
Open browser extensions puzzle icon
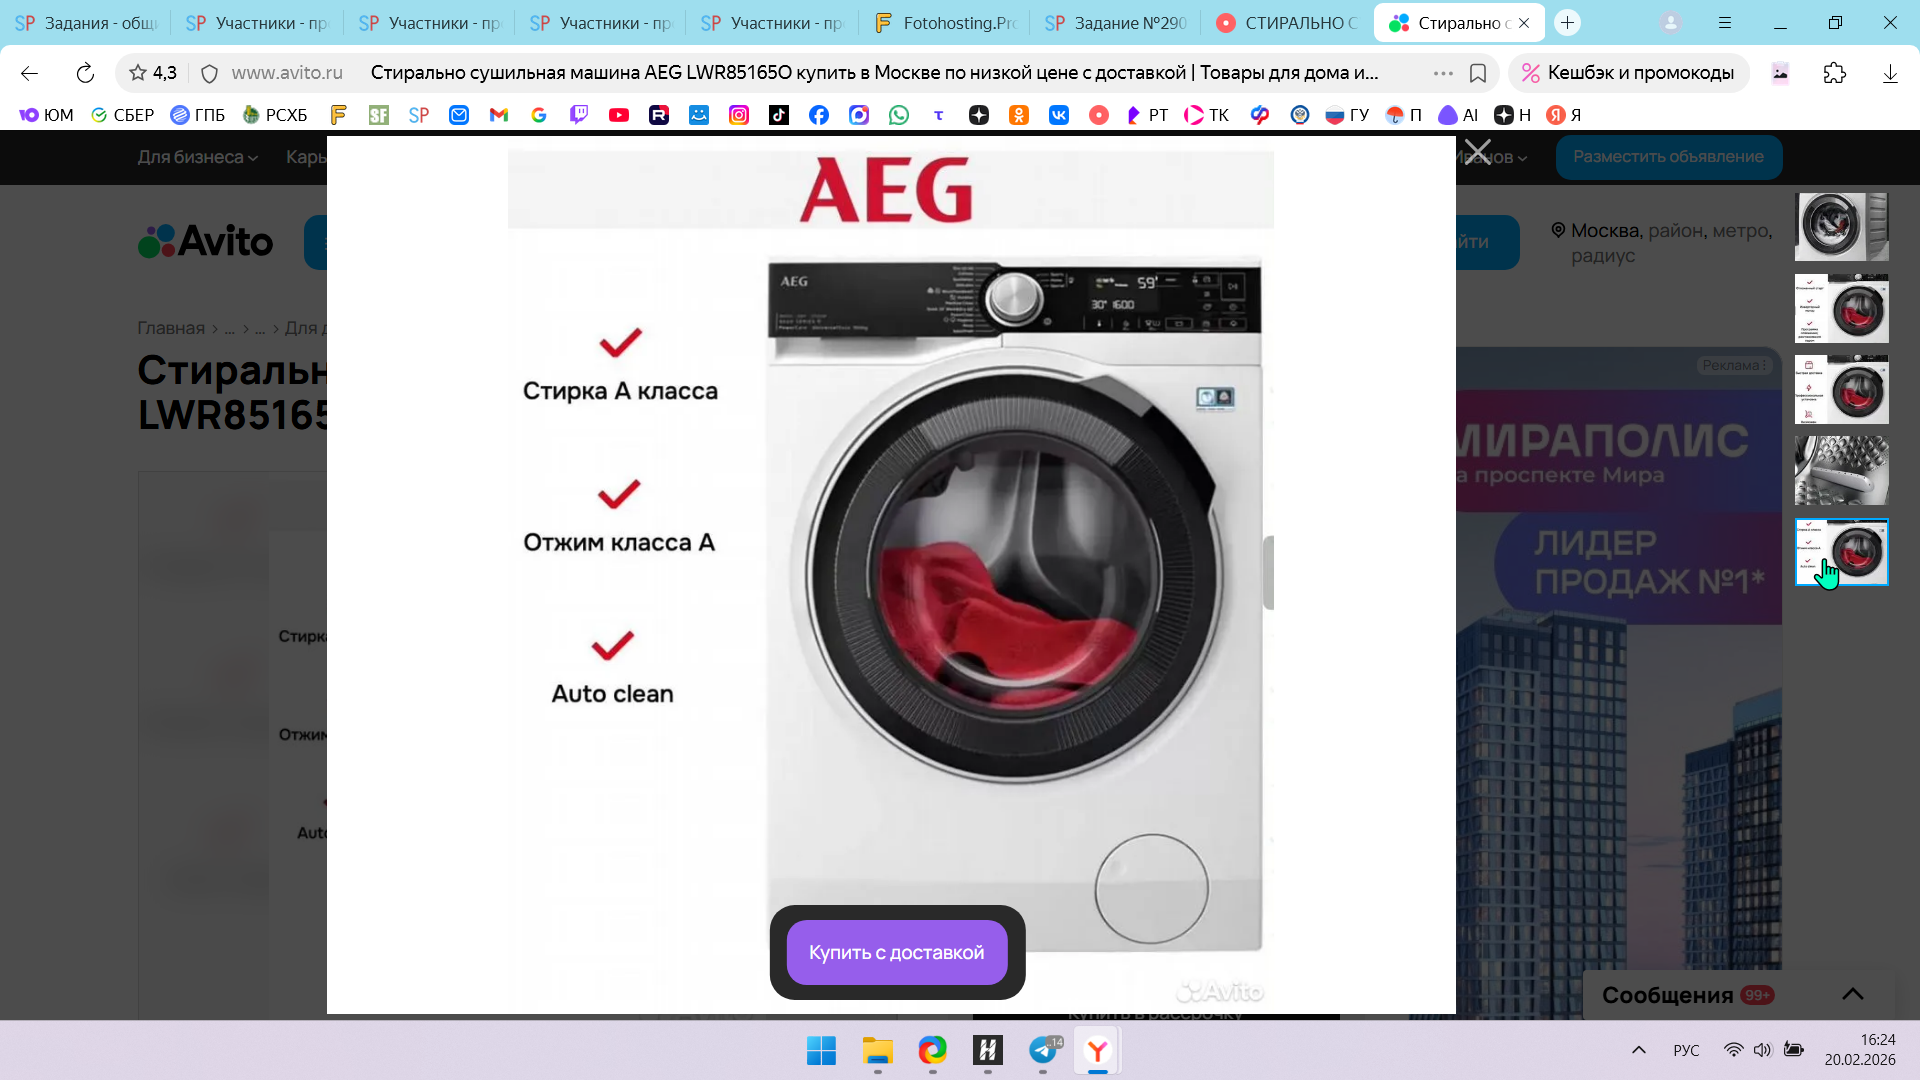pos(1834,73)
